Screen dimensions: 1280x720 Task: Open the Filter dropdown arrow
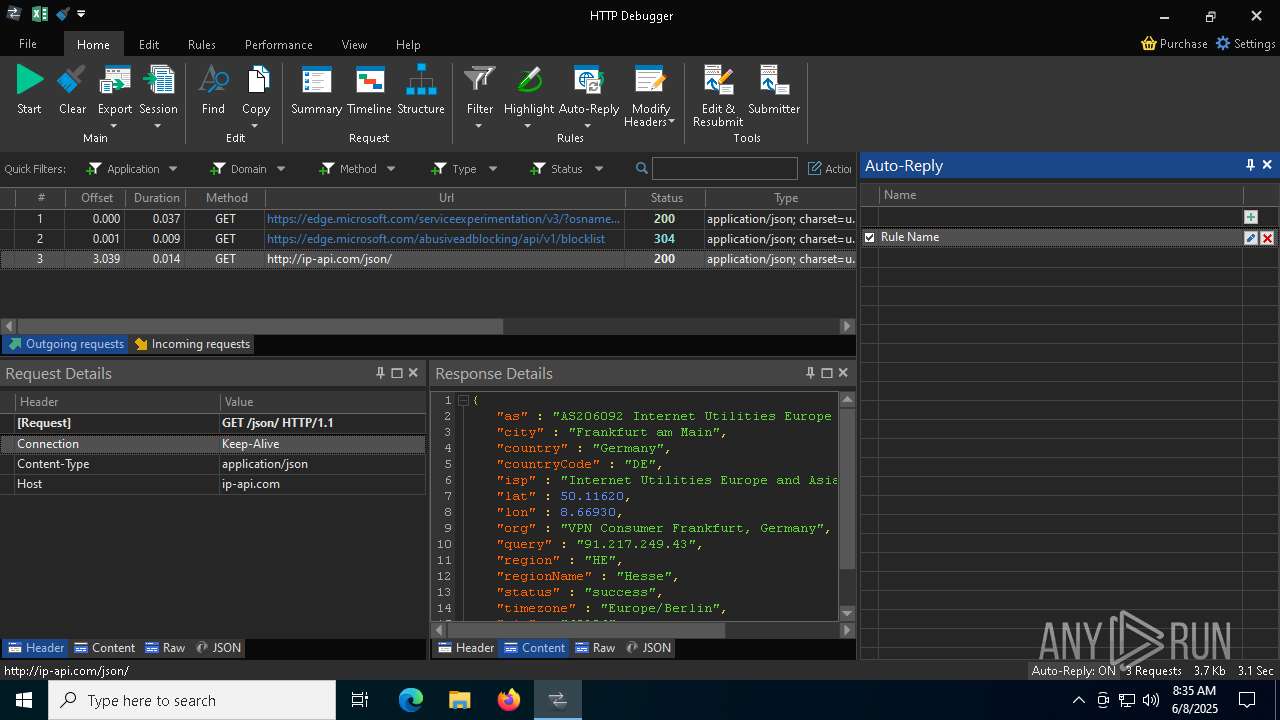(479, 126)
